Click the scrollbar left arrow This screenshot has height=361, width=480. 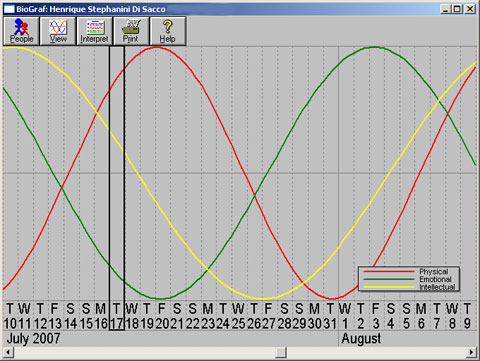click(8, 352)
